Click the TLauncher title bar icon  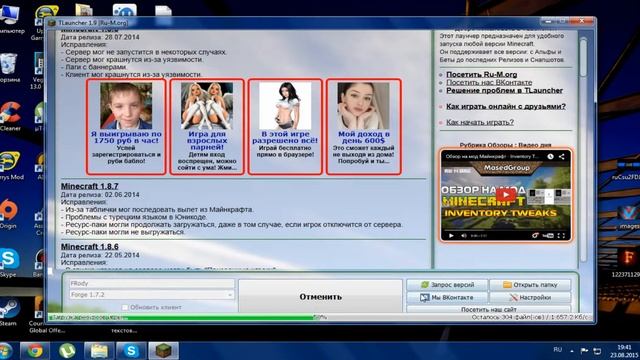(x=52, y=23)
